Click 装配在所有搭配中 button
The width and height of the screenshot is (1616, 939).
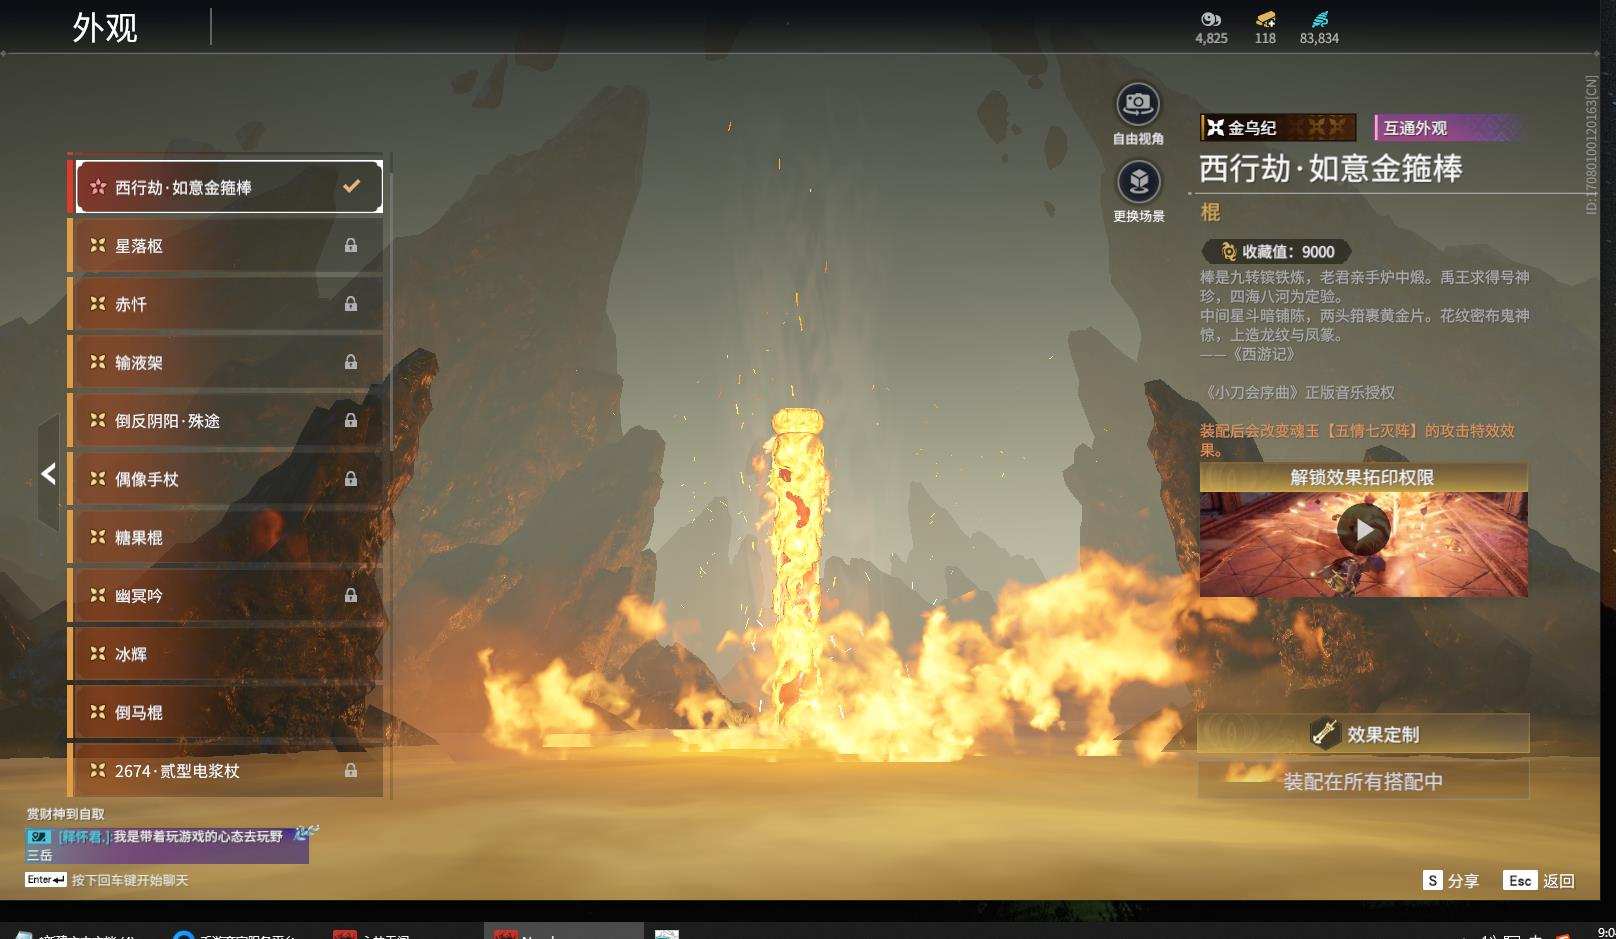[x=1363, y=781]
